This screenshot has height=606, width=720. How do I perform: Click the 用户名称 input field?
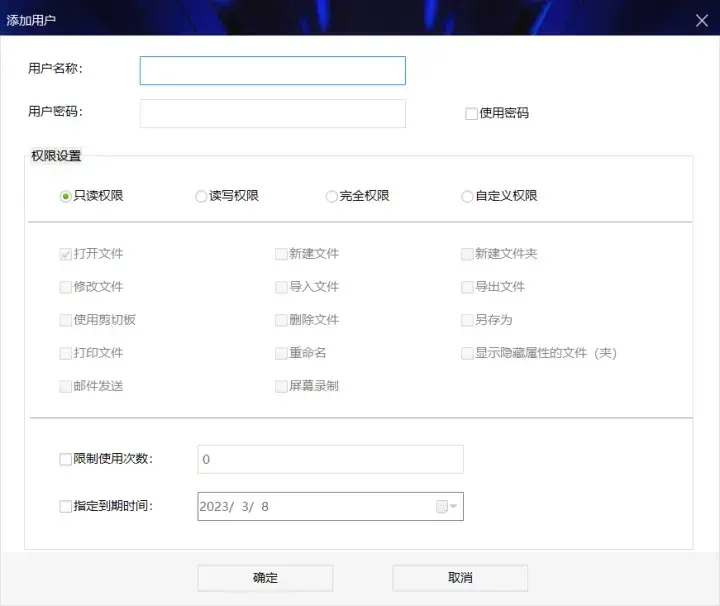click(272, 70)
